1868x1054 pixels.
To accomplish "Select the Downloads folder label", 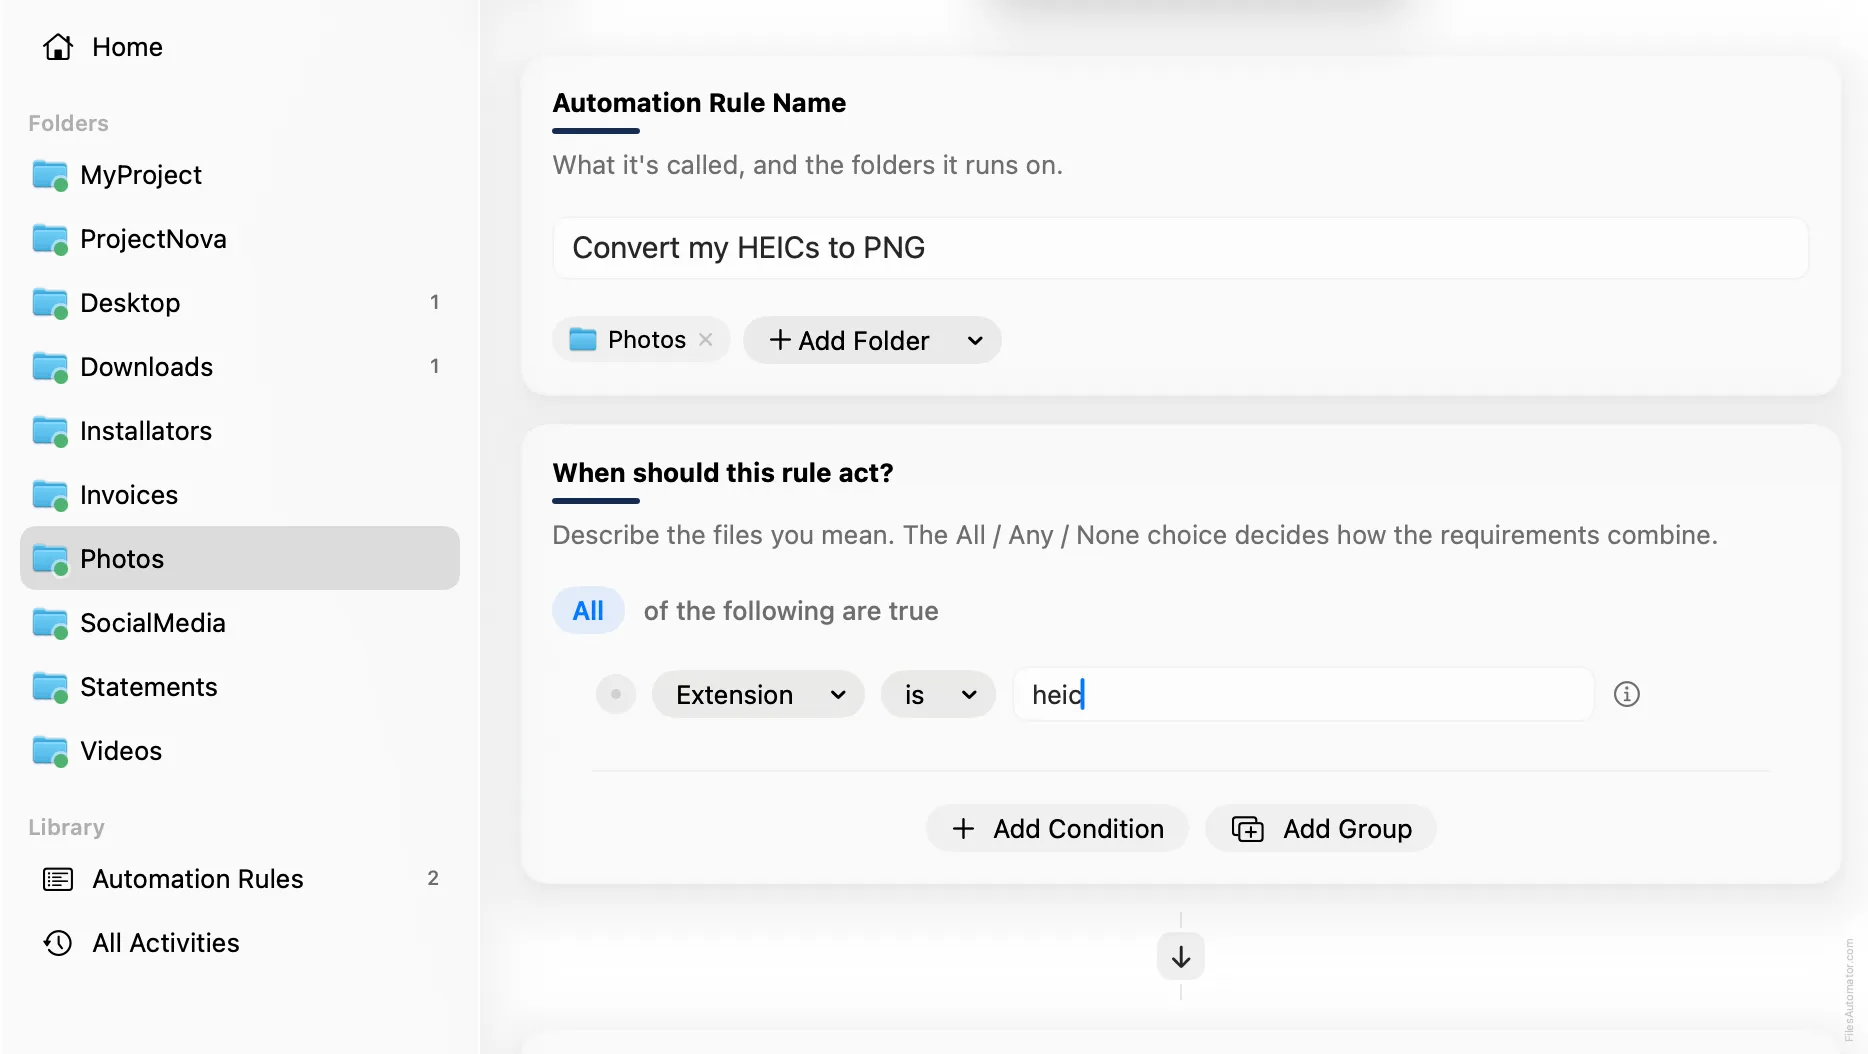I will (146, 367).
